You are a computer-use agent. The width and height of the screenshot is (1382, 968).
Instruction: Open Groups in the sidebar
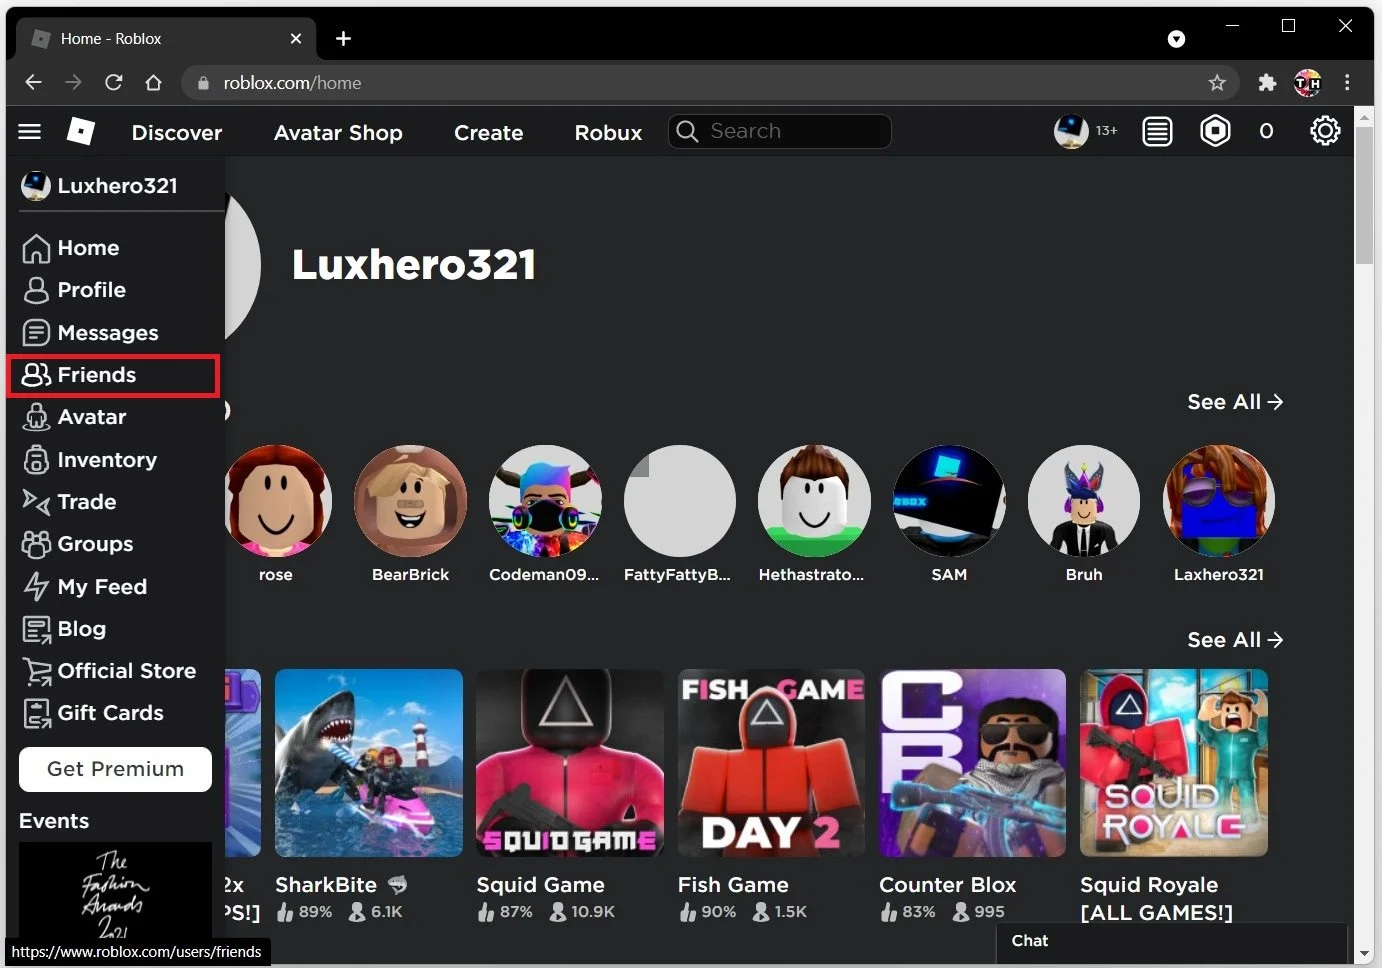coord(77,544)
